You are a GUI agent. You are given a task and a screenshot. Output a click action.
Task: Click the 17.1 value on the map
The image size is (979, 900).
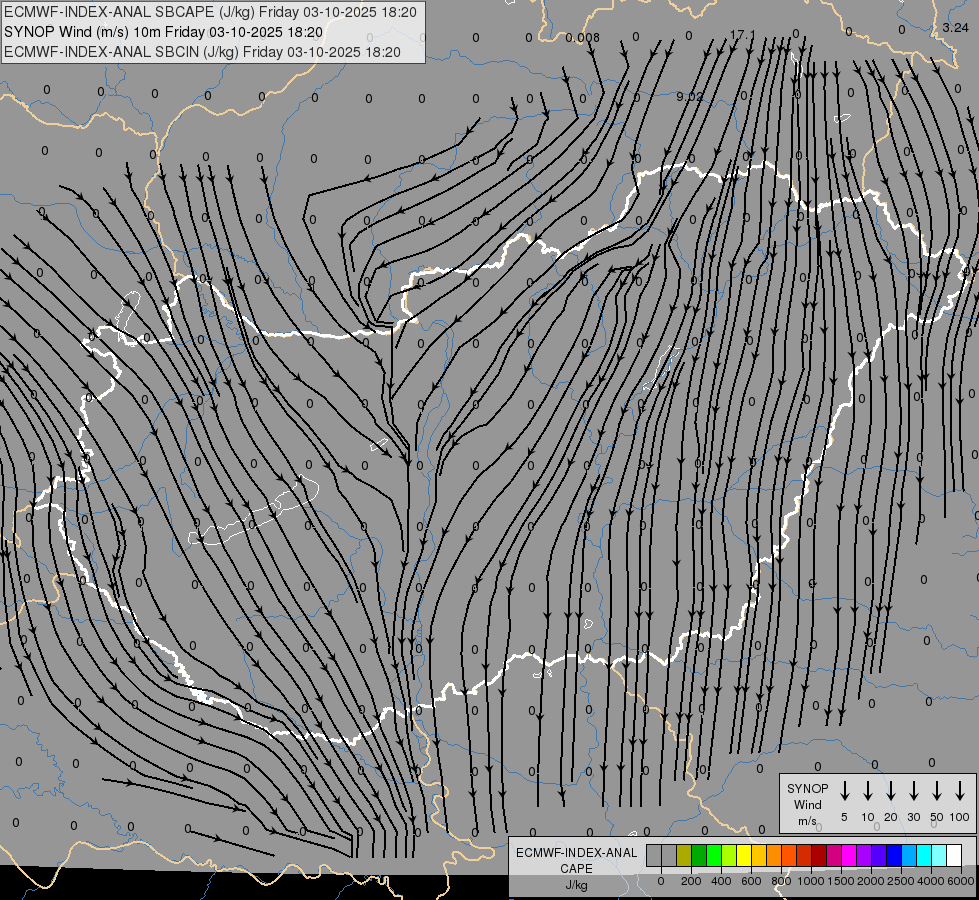tap(742, 35)
